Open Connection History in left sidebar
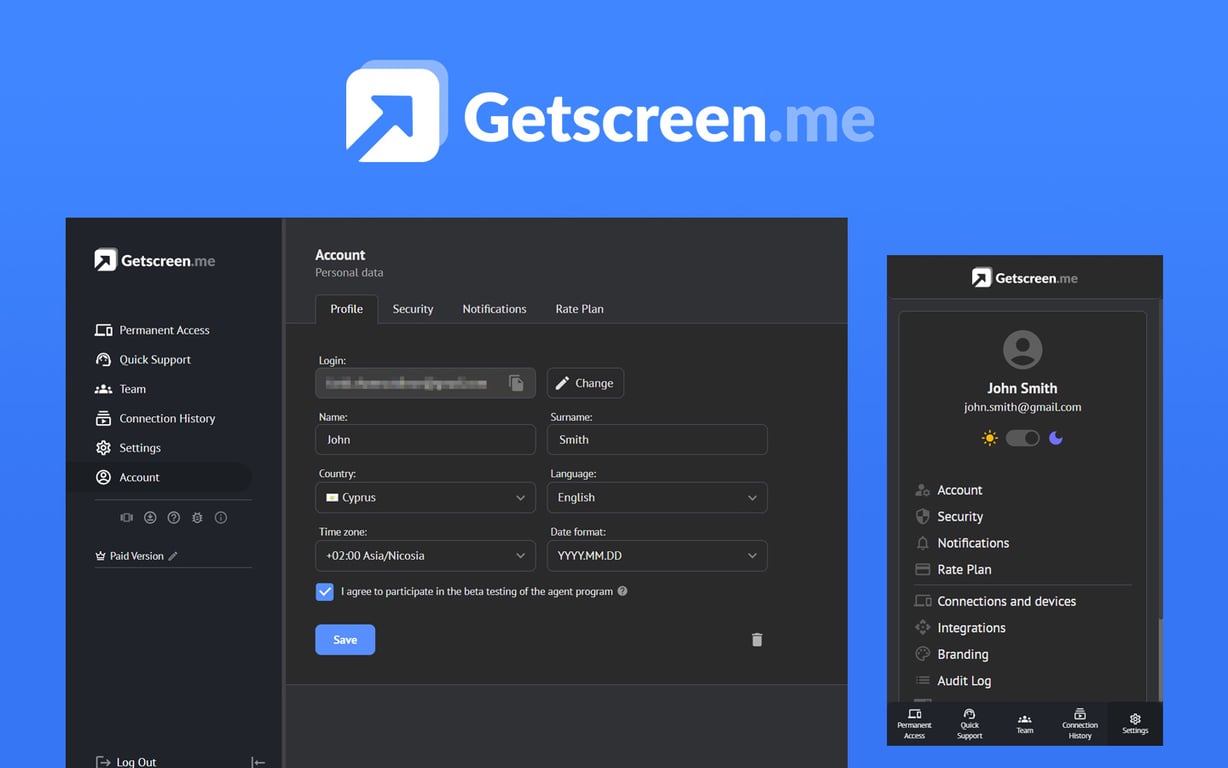The height and width of the screenshot is (768, 1228). tap(156, 419)
